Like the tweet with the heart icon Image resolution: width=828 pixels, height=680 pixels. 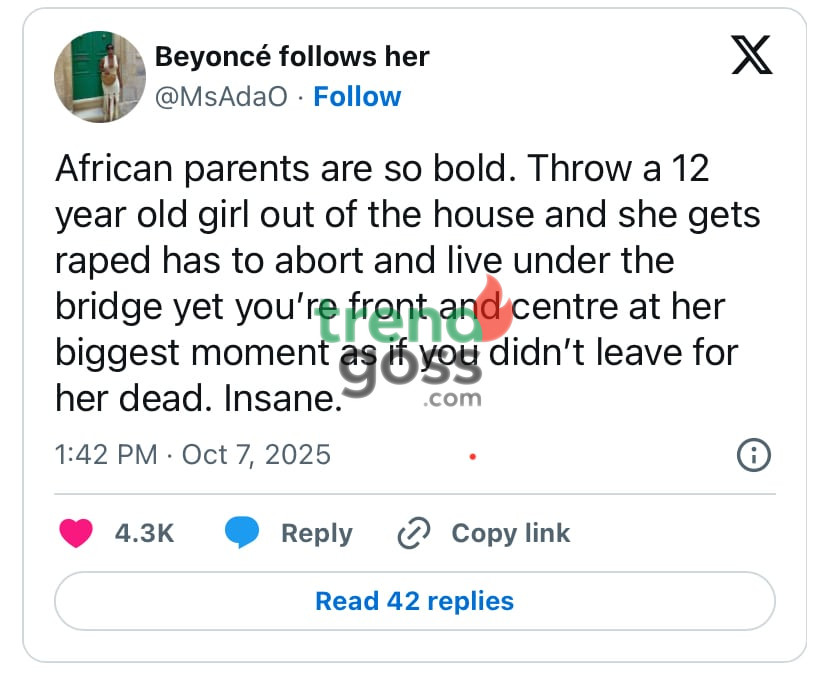(76, 533)
